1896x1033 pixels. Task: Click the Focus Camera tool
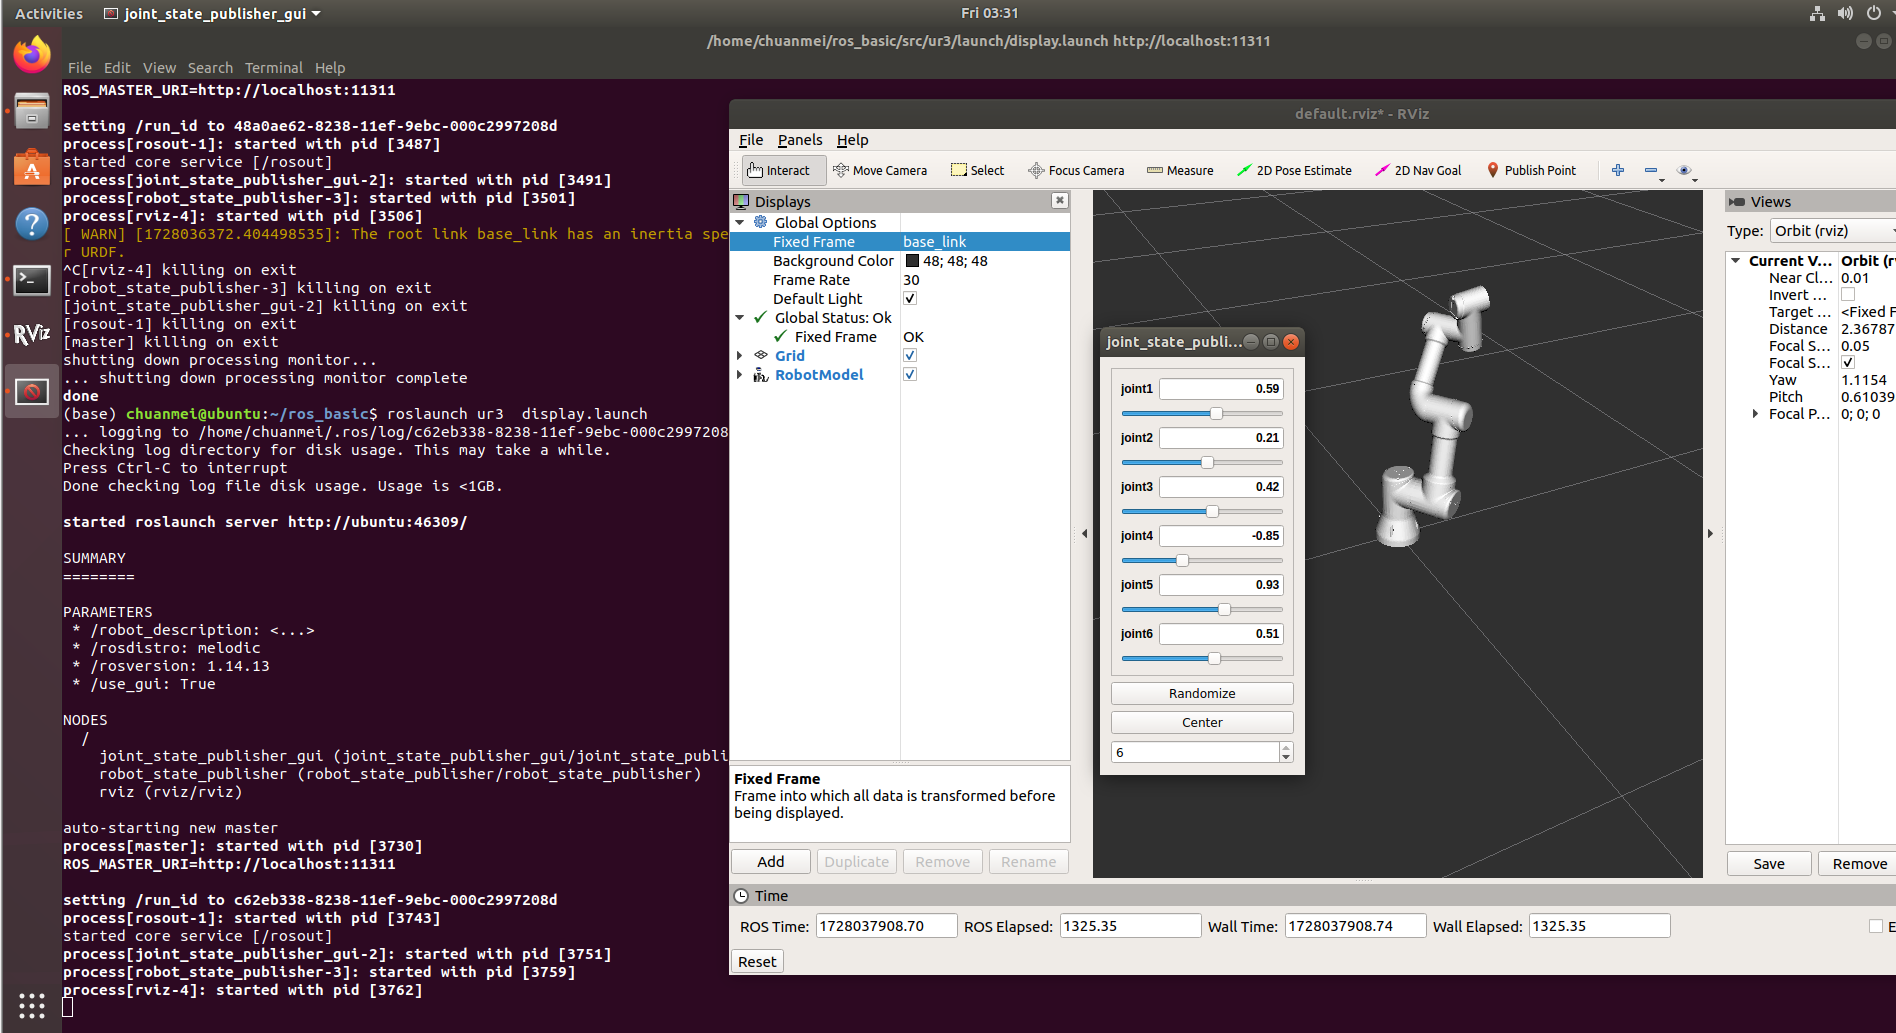pos(1075,170)
